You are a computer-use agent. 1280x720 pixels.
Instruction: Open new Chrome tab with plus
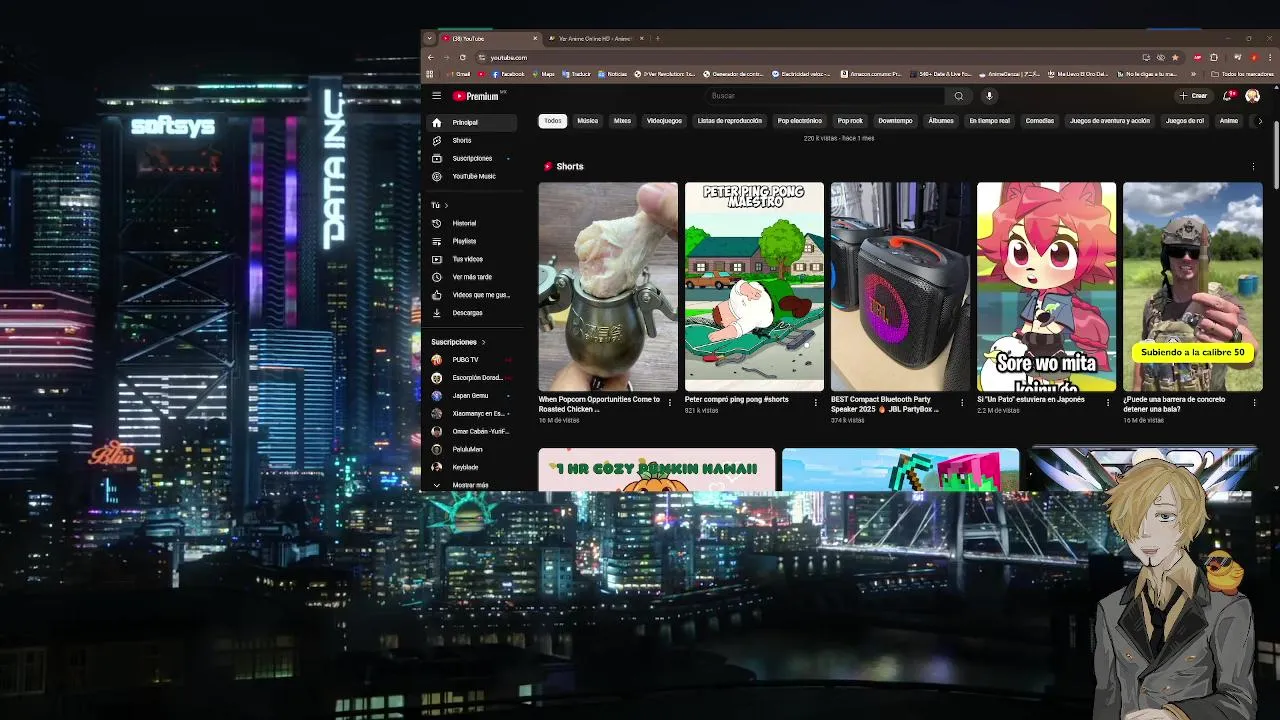click(657, 39)
